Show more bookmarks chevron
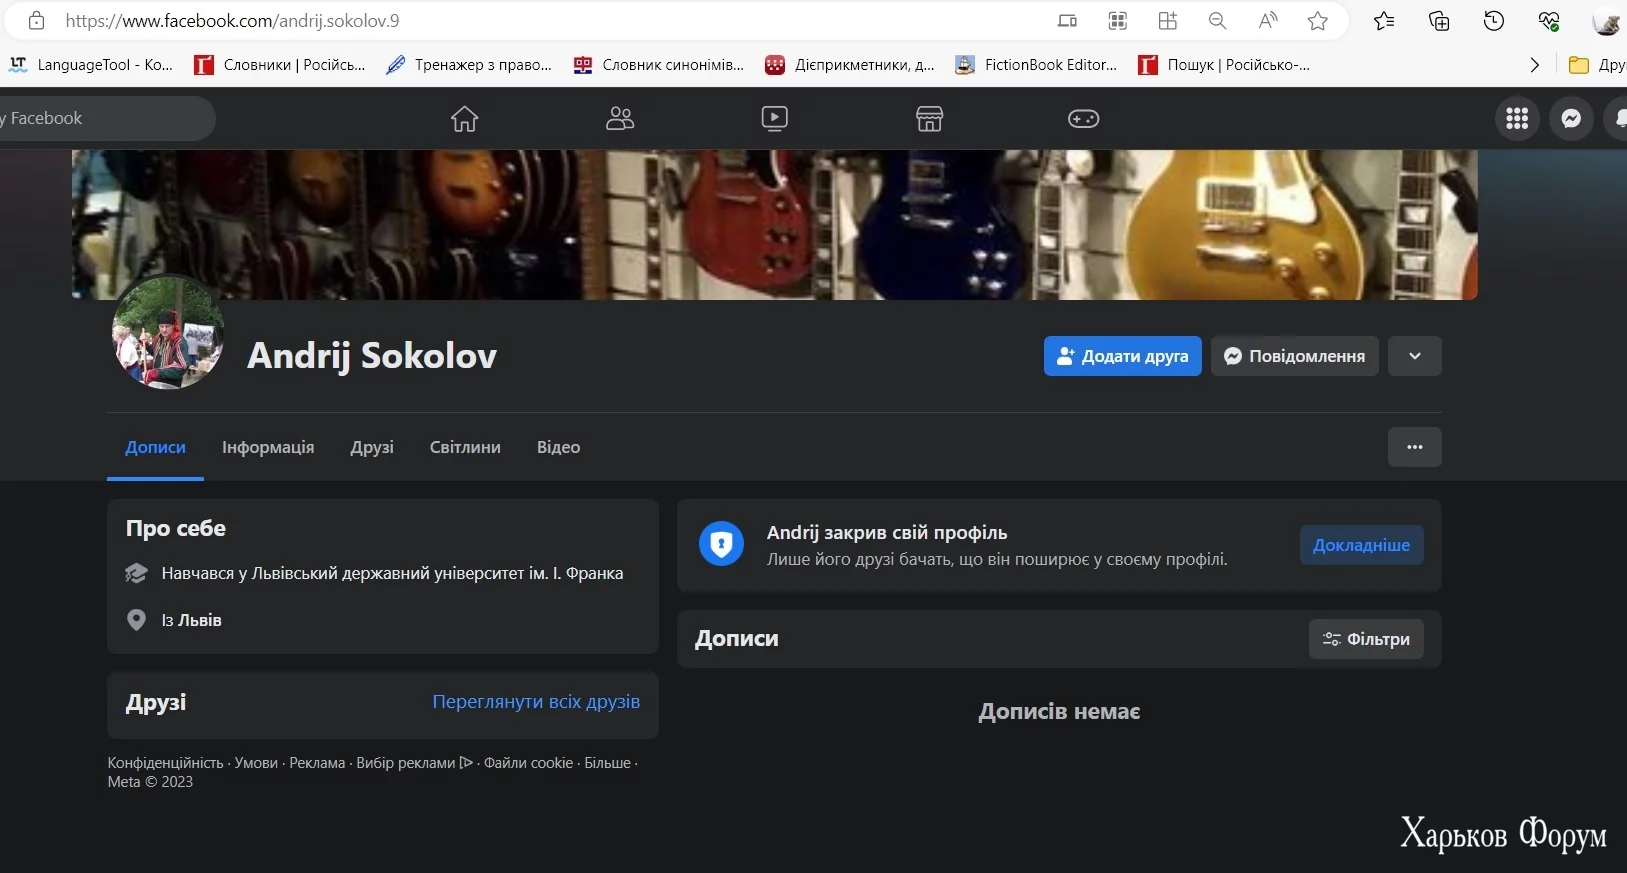The width and height of the screenshot is (1627, 873). tap(1535, 65)
